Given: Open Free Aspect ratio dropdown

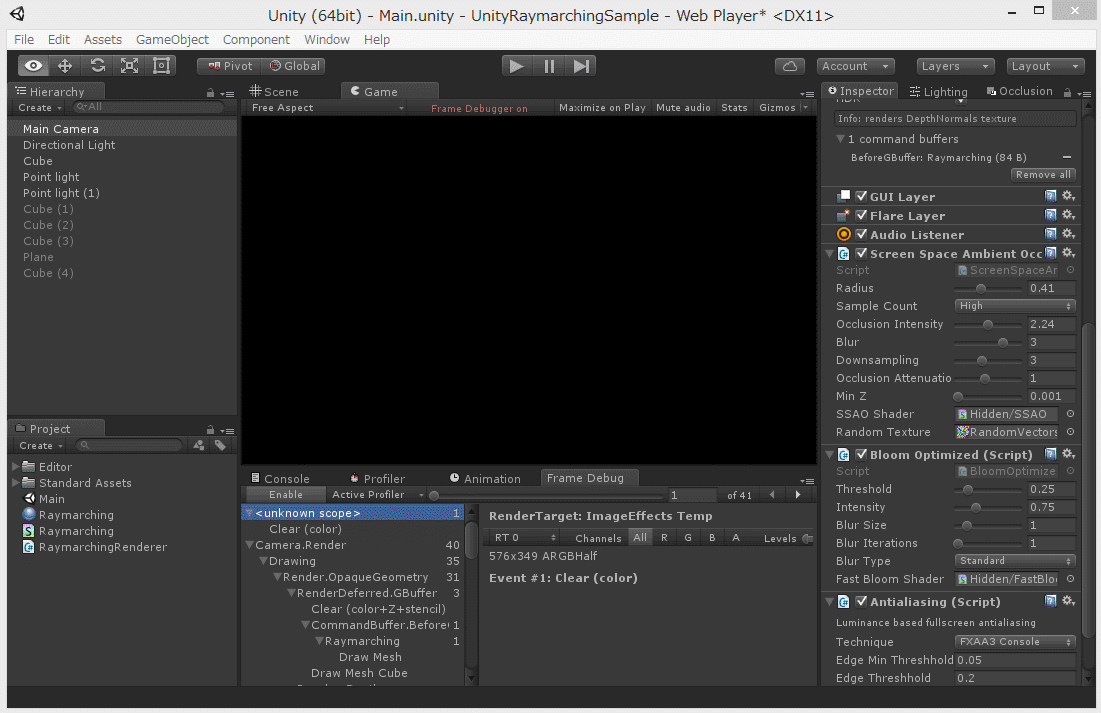Looking at the screenshot, I should point(327,107).
